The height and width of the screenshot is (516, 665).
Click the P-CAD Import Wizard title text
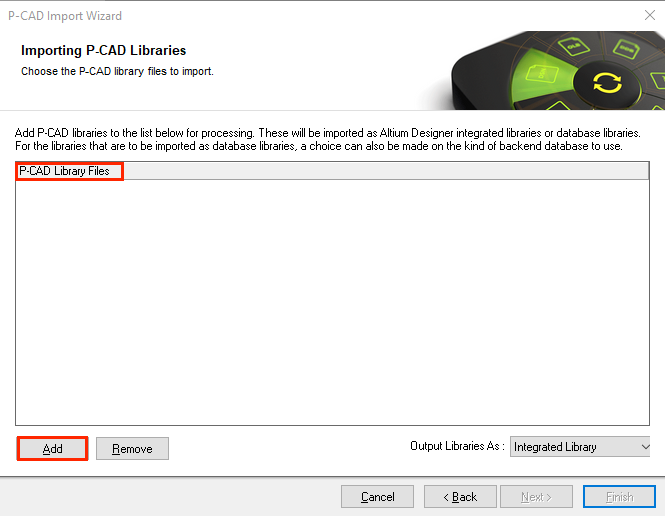(x=65, y=16)
